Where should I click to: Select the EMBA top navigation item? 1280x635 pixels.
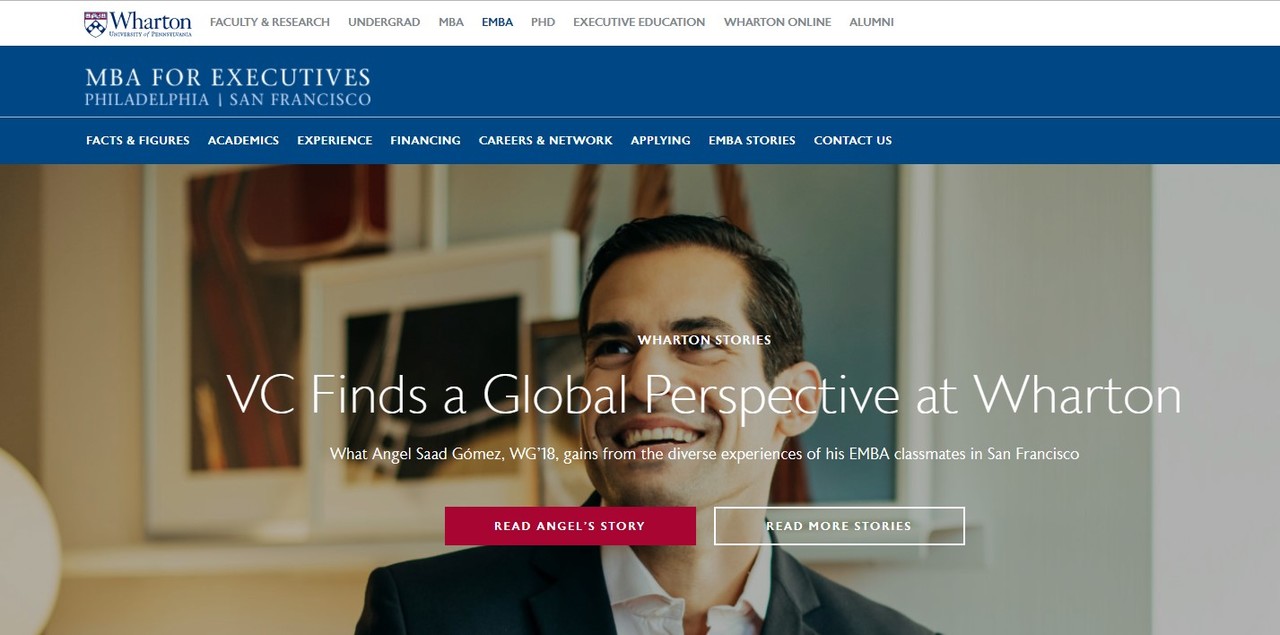[x=497, y=22]
